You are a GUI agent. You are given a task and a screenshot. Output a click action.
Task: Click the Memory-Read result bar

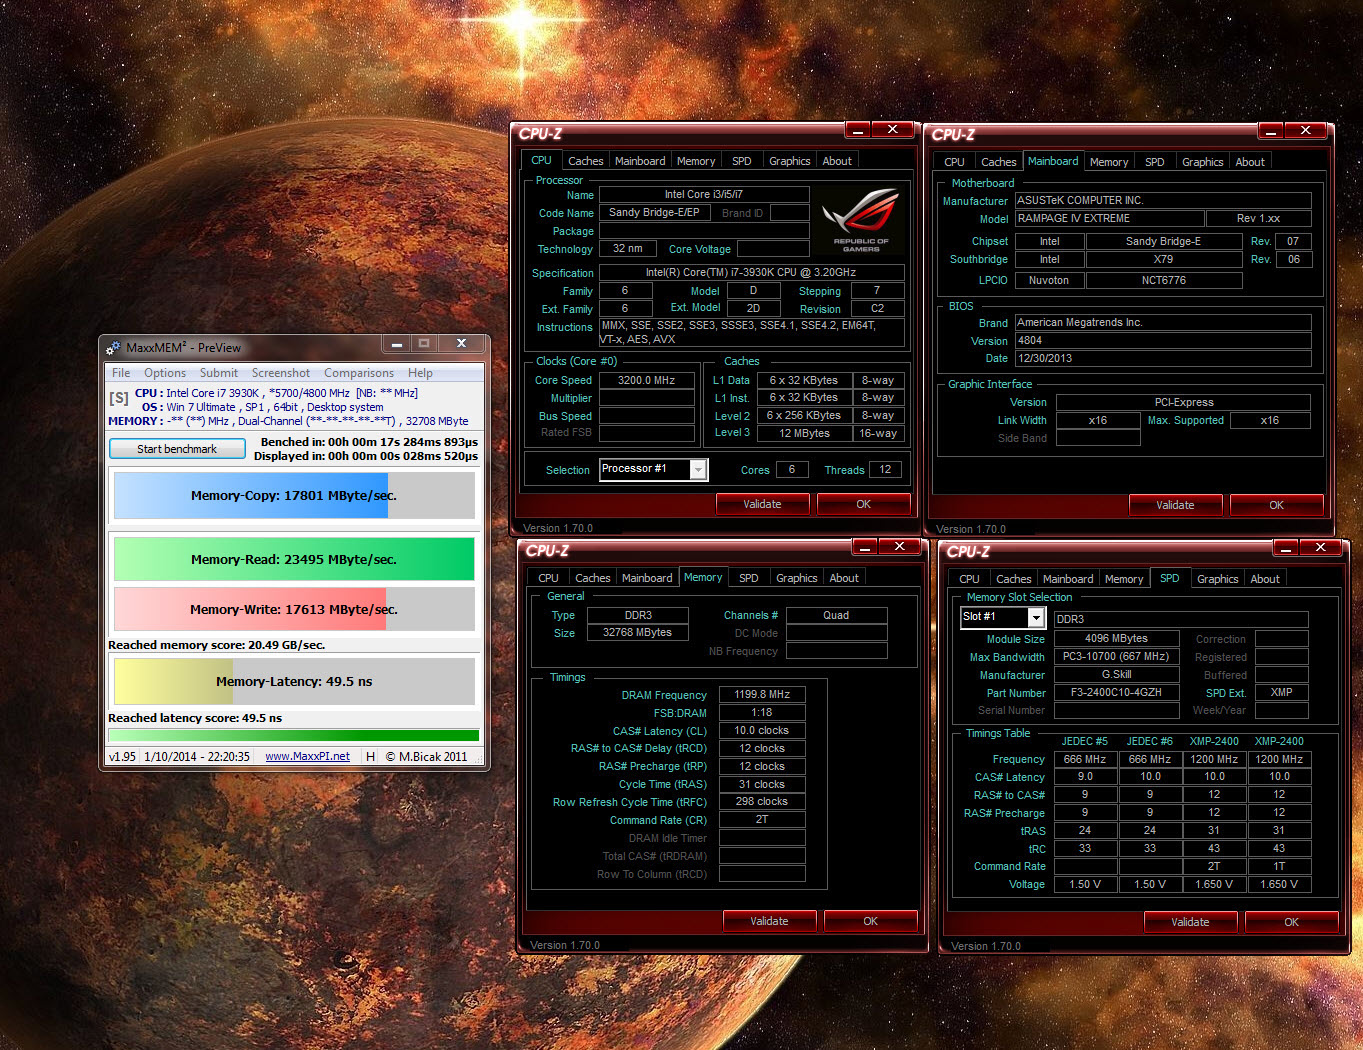click(x=294, y=559)
